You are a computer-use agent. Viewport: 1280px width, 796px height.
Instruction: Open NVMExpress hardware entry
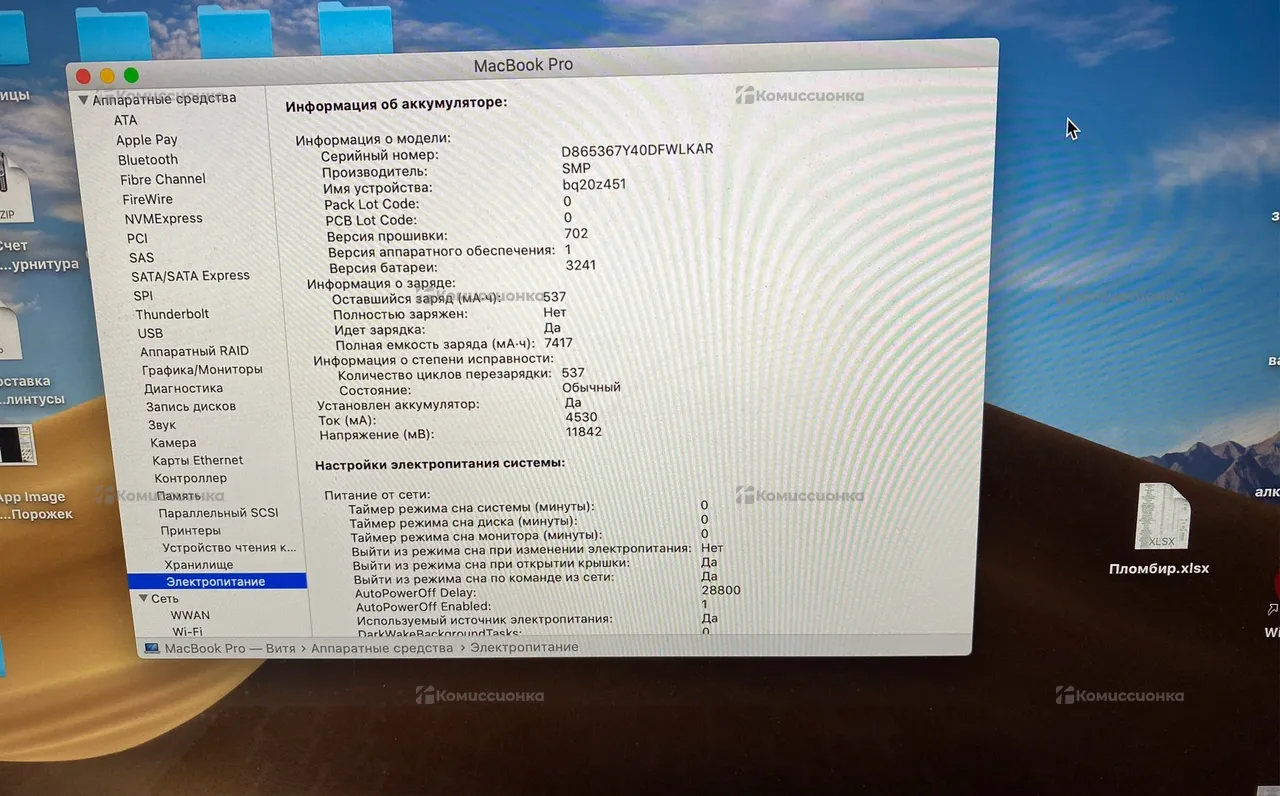pyautogui.click(x=163, y=218)
